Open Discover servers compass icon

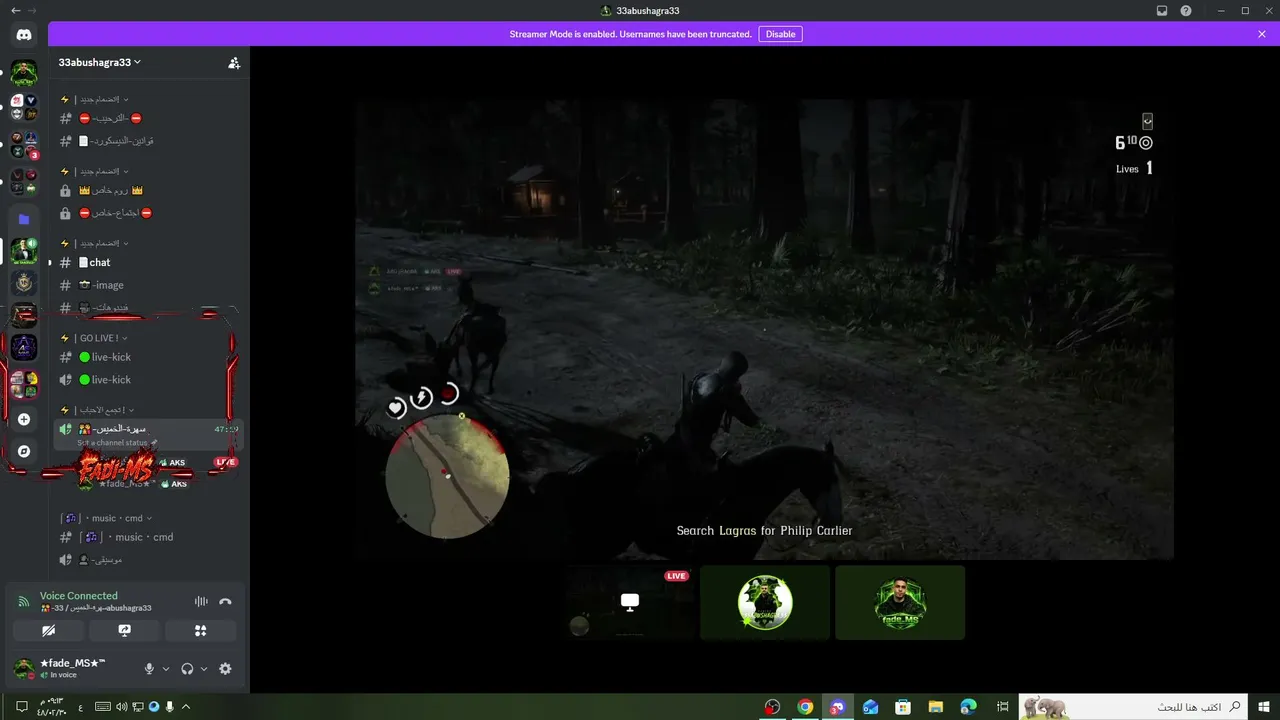(24, 451)
